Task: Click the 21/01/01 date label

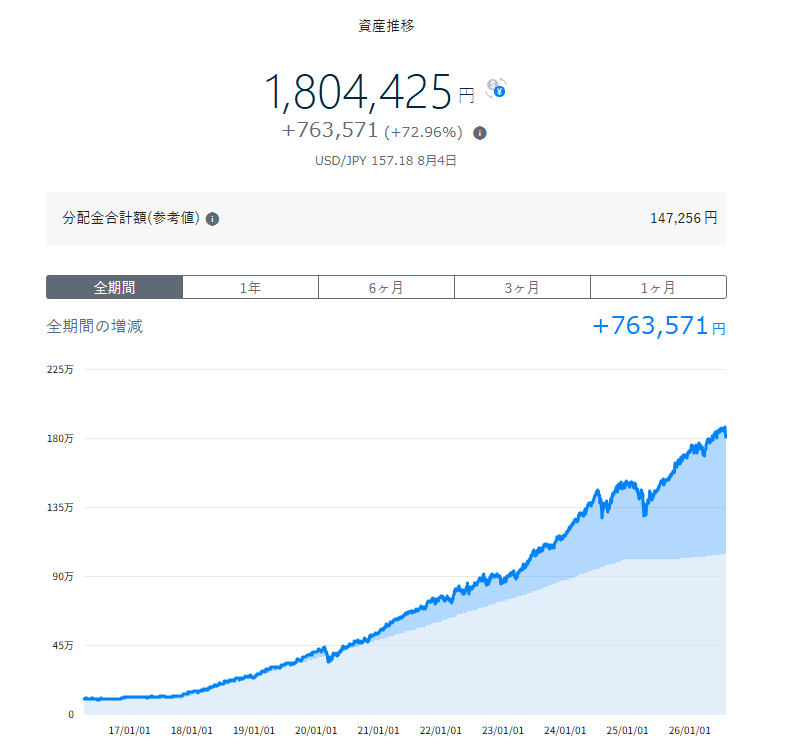Action: click(x=378, y=730)
